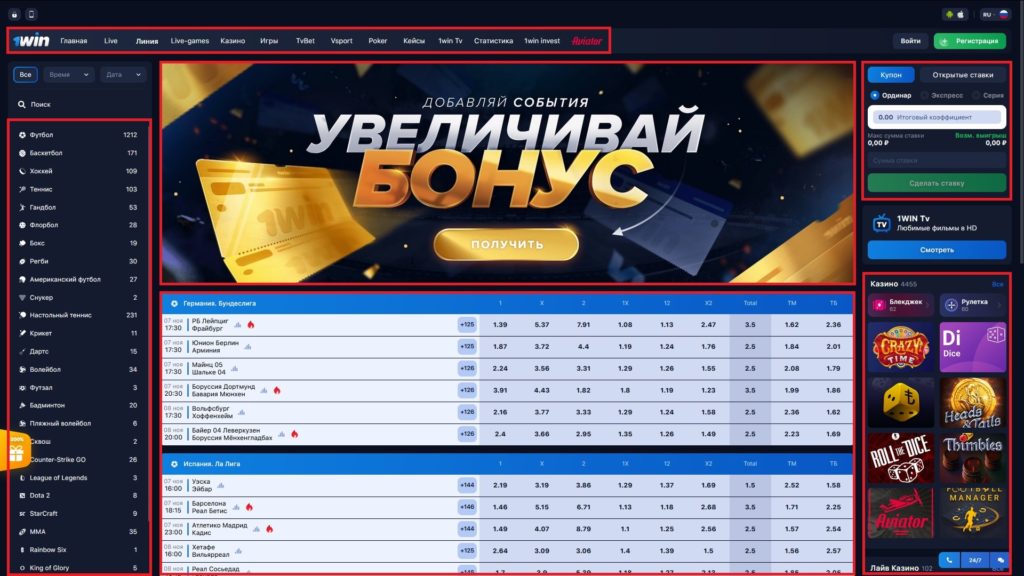Click the Android app download icon

pyautogui.click(x=950, y=14)
